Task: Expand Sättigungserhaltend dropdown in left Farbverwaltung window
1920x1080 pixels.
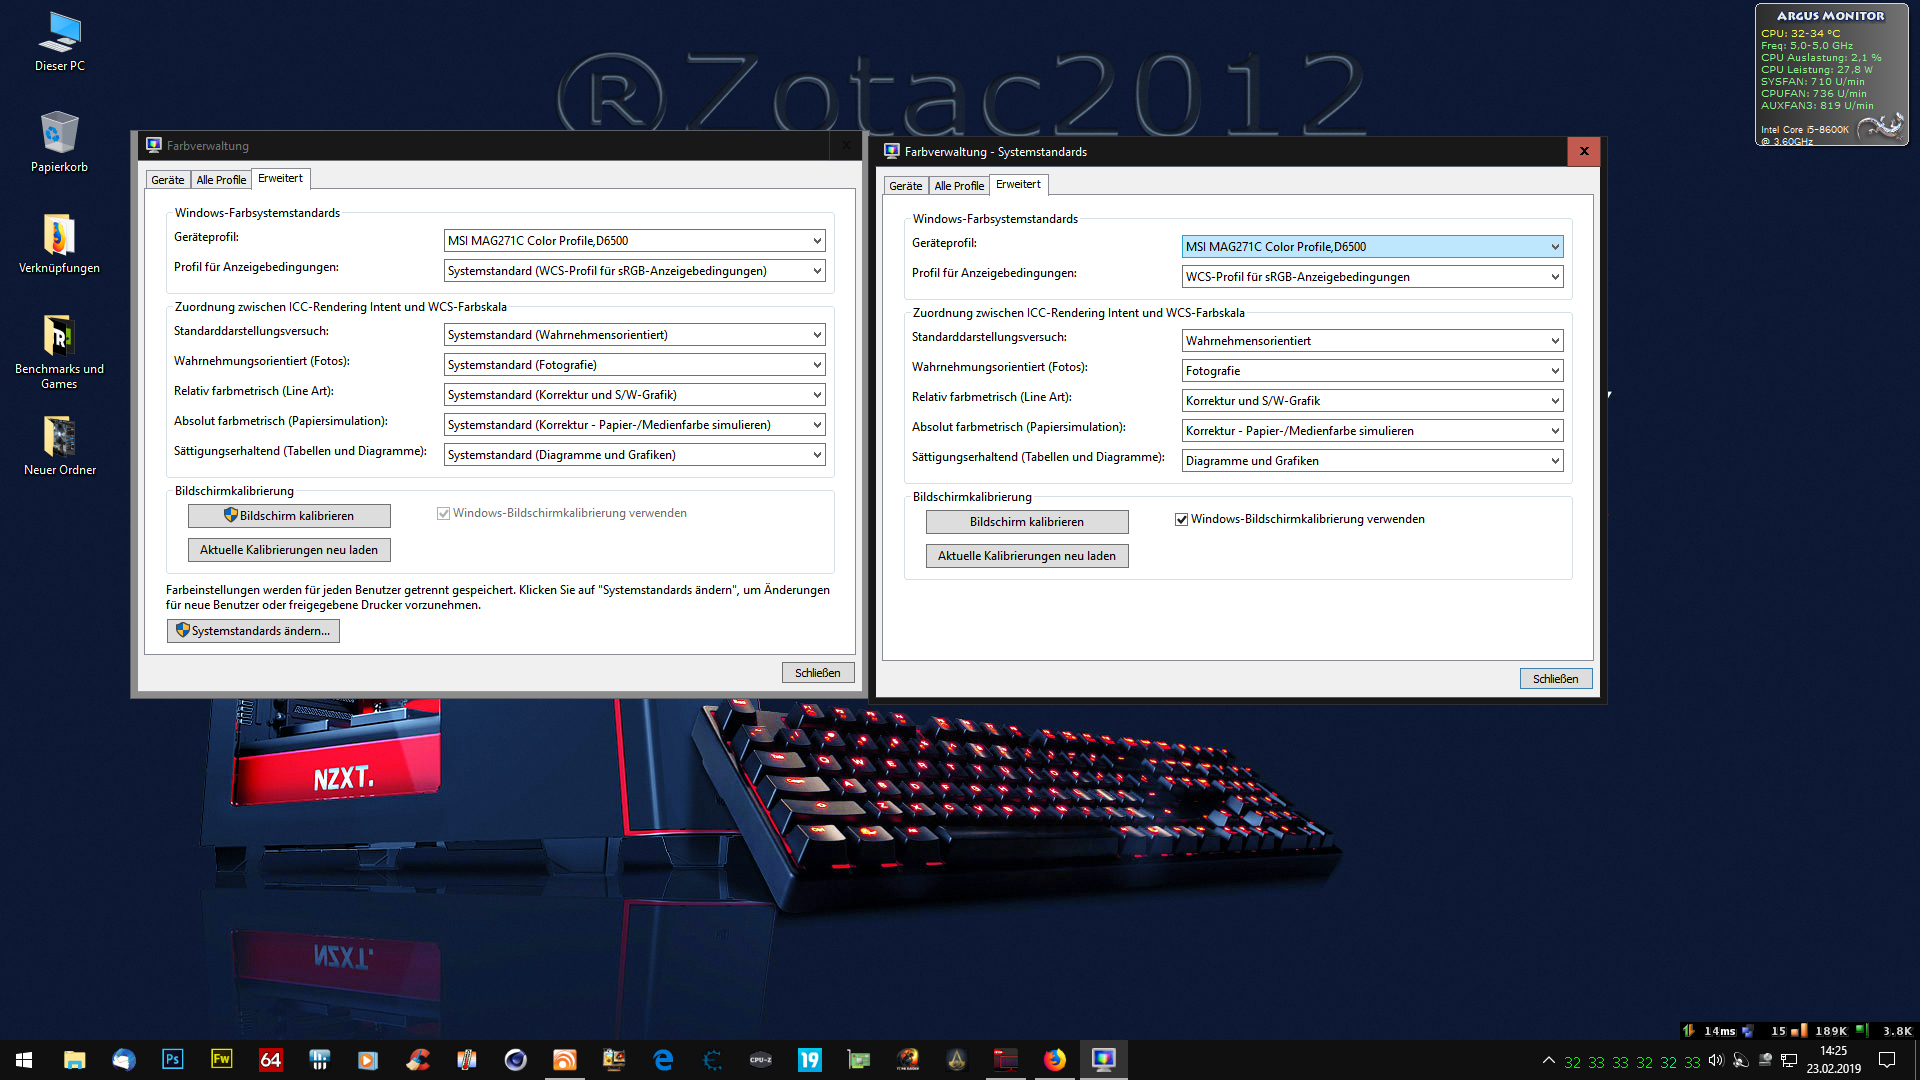Action: [817, 455]
